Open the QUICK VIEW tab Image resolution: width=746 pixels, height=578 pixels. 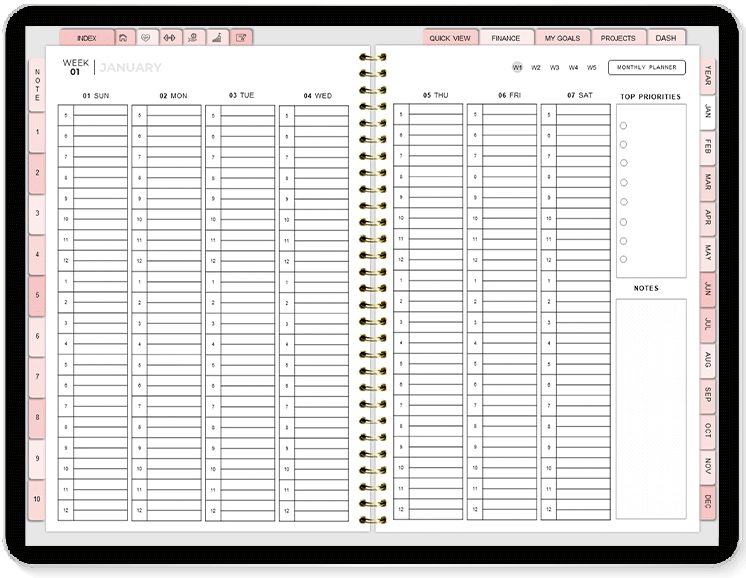(x=450, y=38)
